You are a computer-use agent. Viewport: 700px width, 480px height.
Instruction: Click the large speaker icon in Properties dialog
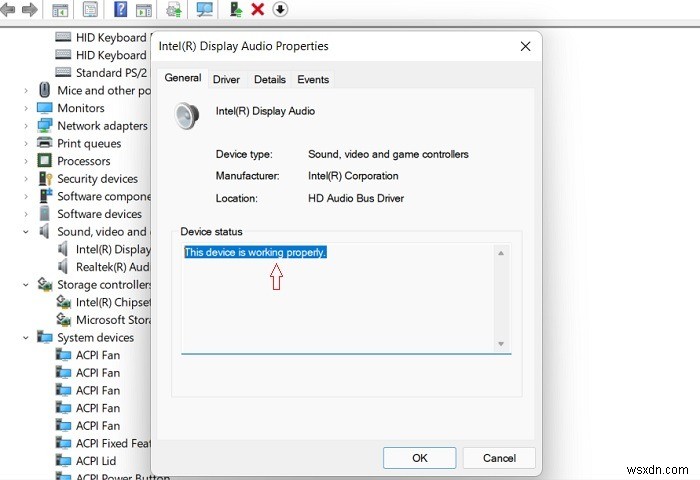point(187,115)
